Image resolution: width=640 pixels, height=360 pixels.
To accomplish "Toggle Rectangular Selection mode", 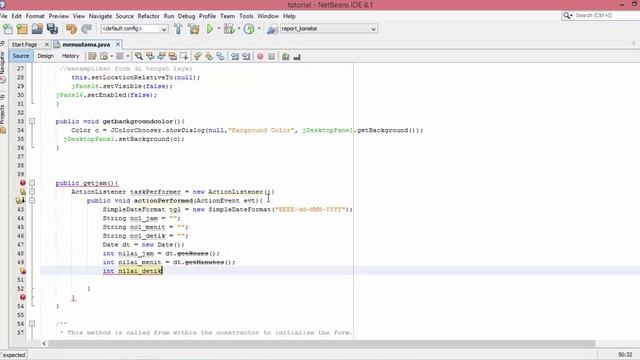I will pos(184,56).
